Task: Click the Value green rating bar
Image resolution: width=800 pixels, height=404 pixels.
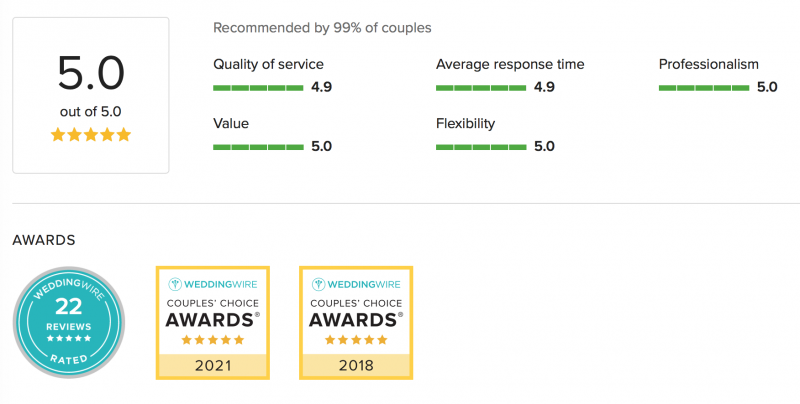Action: [258, 147]
